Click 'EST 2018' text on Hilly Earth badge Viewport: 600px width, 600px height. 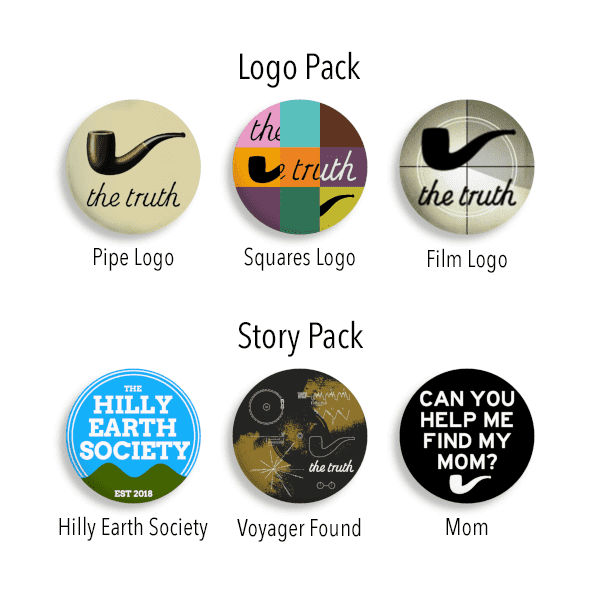pyautogui.click(x=134, y=494)
